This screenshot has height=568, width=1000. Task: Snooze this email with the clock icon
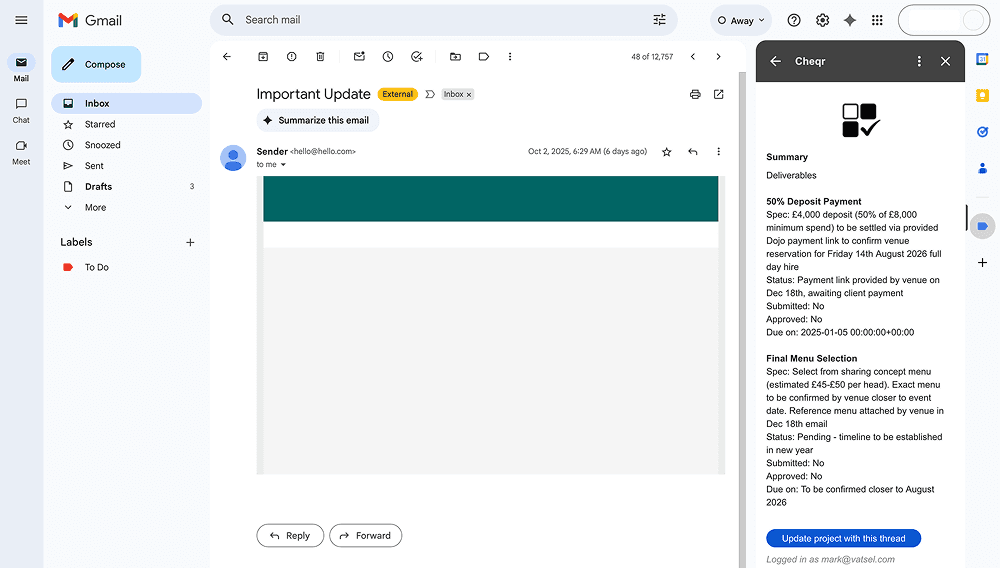[388, 57]
